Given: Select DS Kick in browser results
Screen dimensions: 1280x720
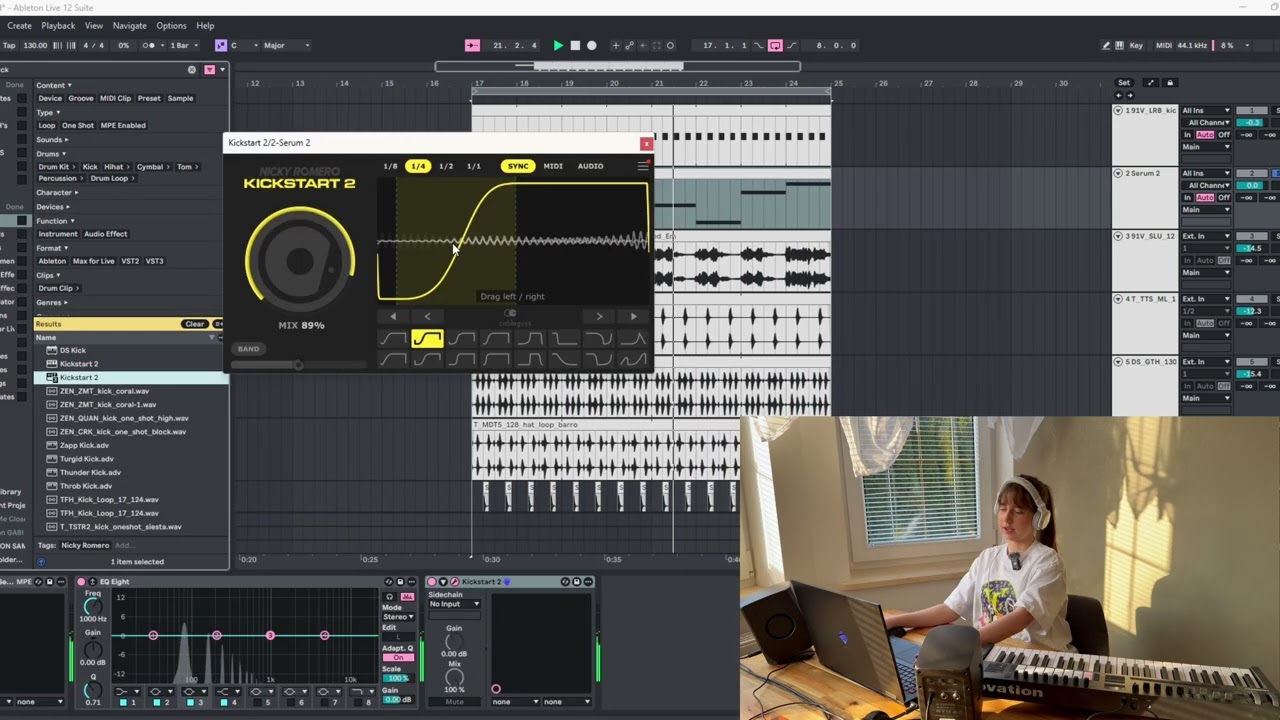Looking at the screenshot, I should 73,350.
